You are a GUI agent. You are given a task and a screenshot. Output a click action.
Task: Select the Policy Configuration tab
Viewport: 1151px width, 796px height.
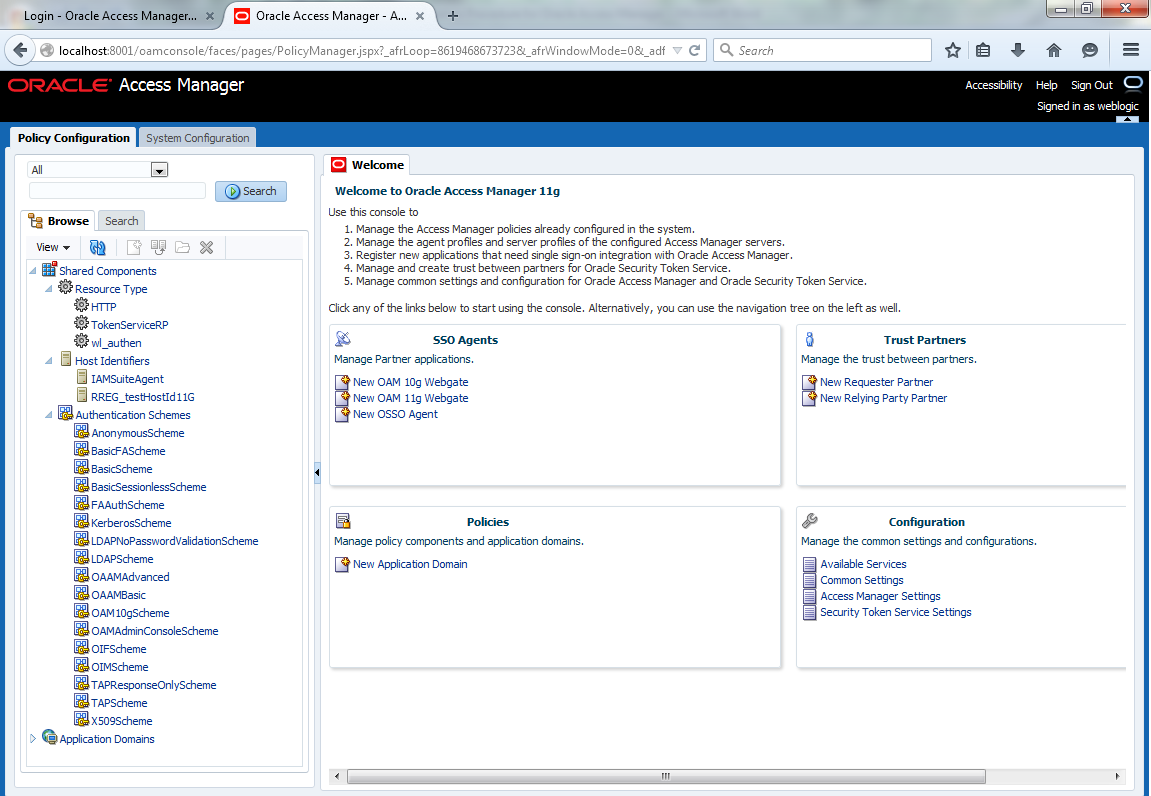pos(73,137)
